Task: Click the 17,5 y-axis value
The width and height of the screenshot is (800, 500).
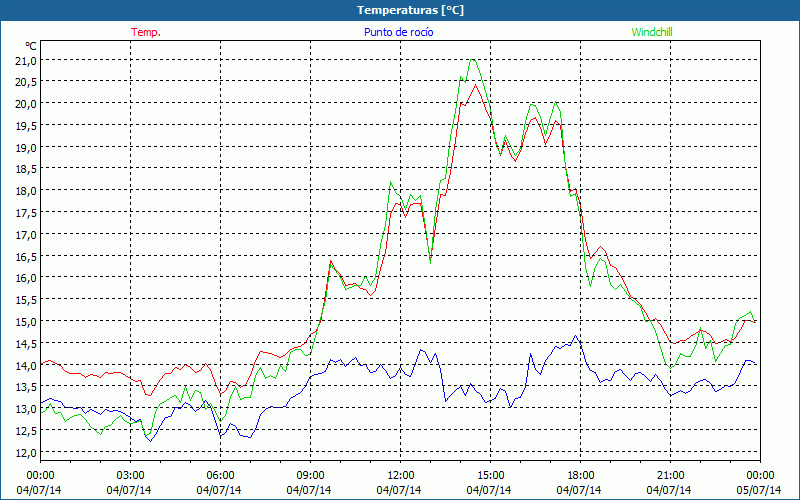Action: pyautogui.click(x=26, y=213)
